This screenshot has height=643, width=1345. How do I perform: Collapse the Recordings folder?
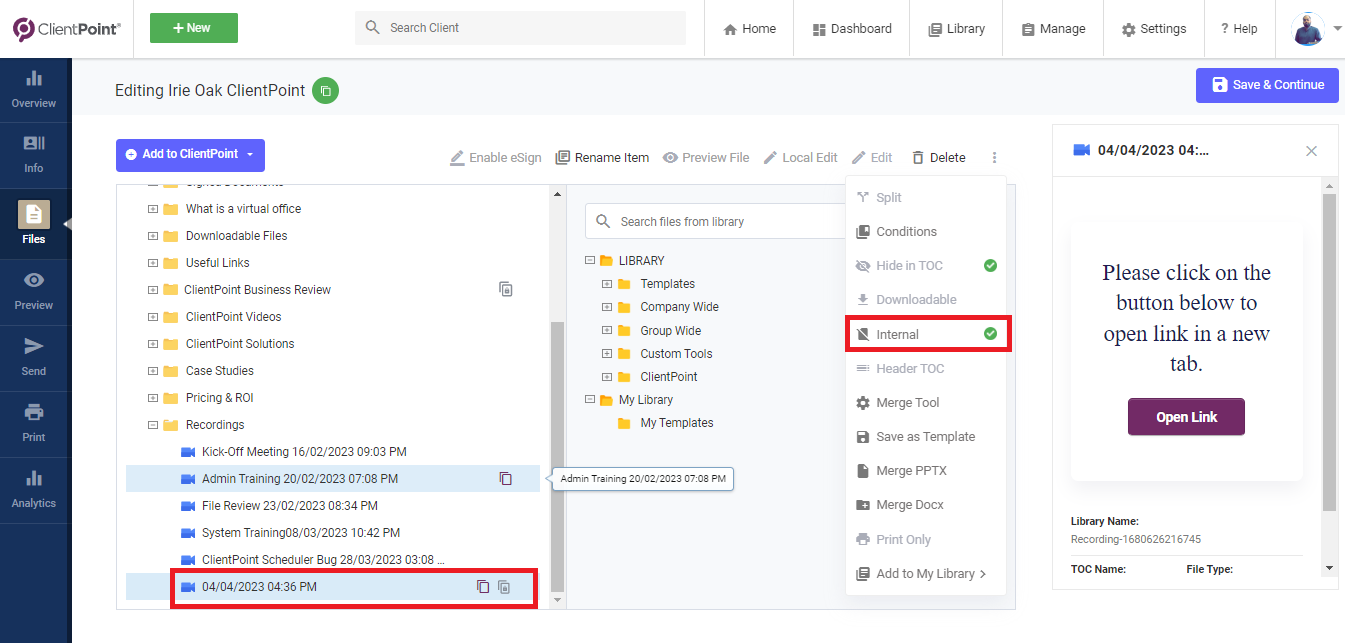153,425
